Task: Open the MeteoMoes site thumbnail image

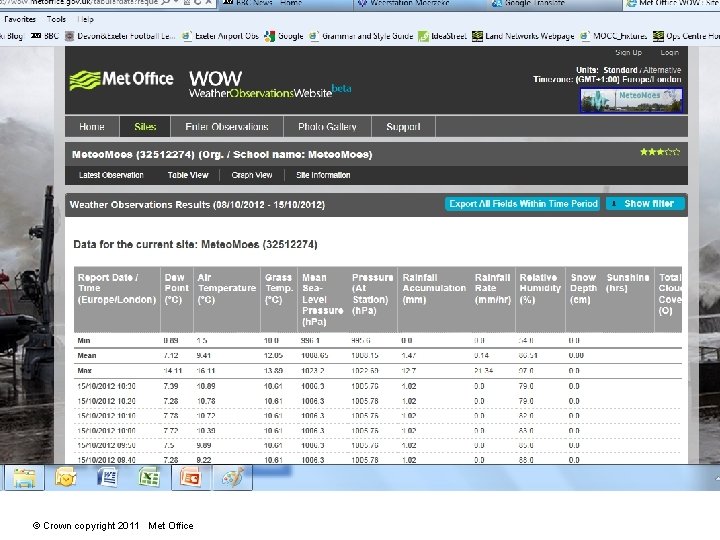Action: (631, 100)
